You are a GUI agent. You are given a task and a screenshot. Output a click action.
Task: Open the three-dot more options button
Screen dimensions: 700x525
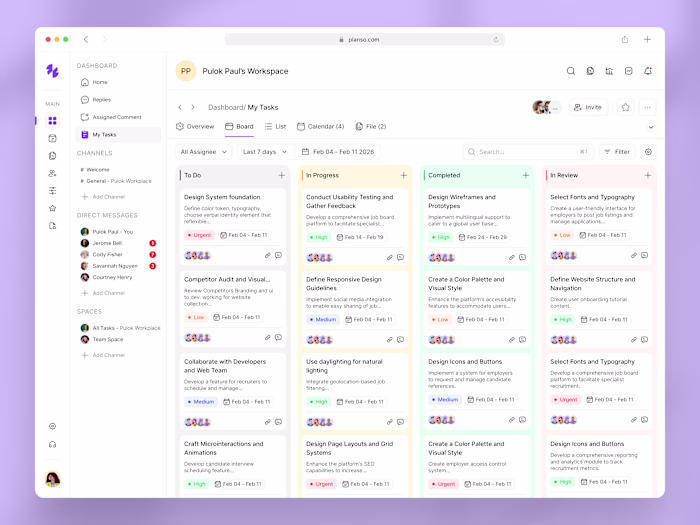point(647,107)
